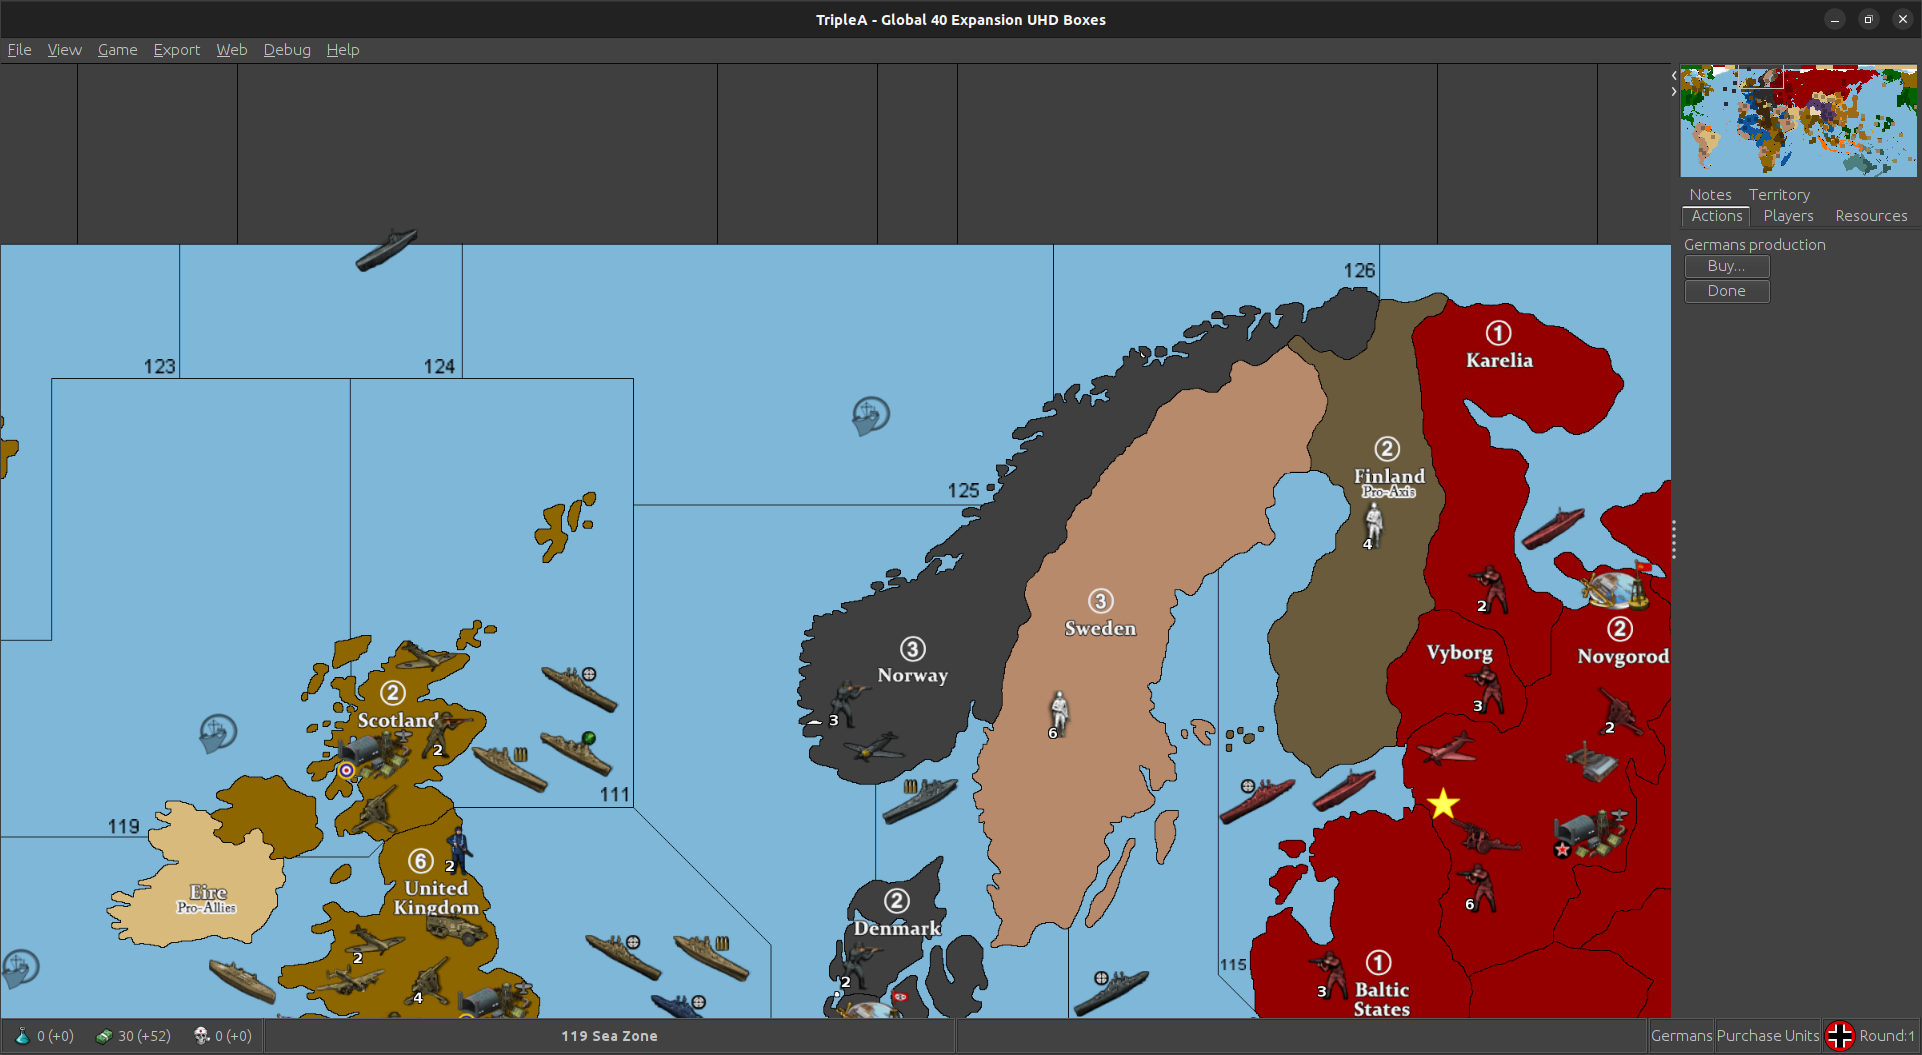
Task: Select the white infantry unit in Finland
Action: [1374, 524]
